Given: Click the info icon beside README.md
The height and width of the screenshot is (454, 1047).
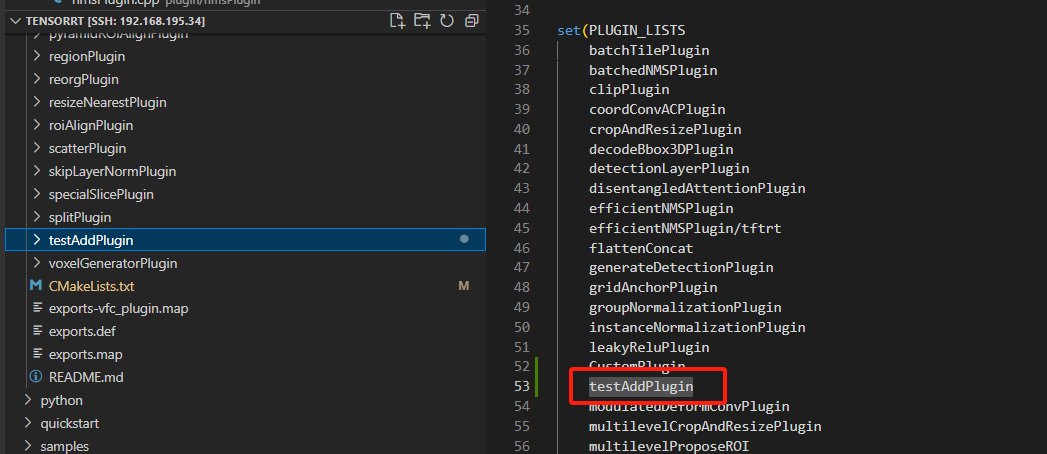Looking at the screenshot, I should pyautogui.click(x=36, y=377).
